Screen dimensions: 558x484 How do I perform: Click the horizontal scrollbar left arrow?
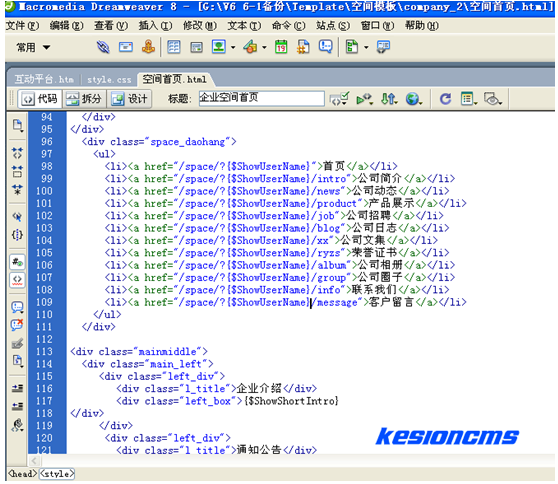(35, 461)
